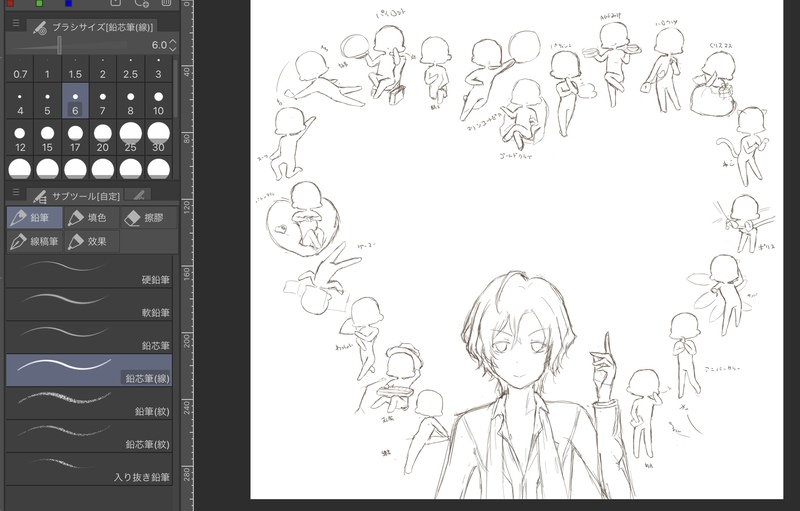Choose brush size preset 2.5
This screenshot has width=800, height=511.
pyautogui.click(x=131, y=69)
